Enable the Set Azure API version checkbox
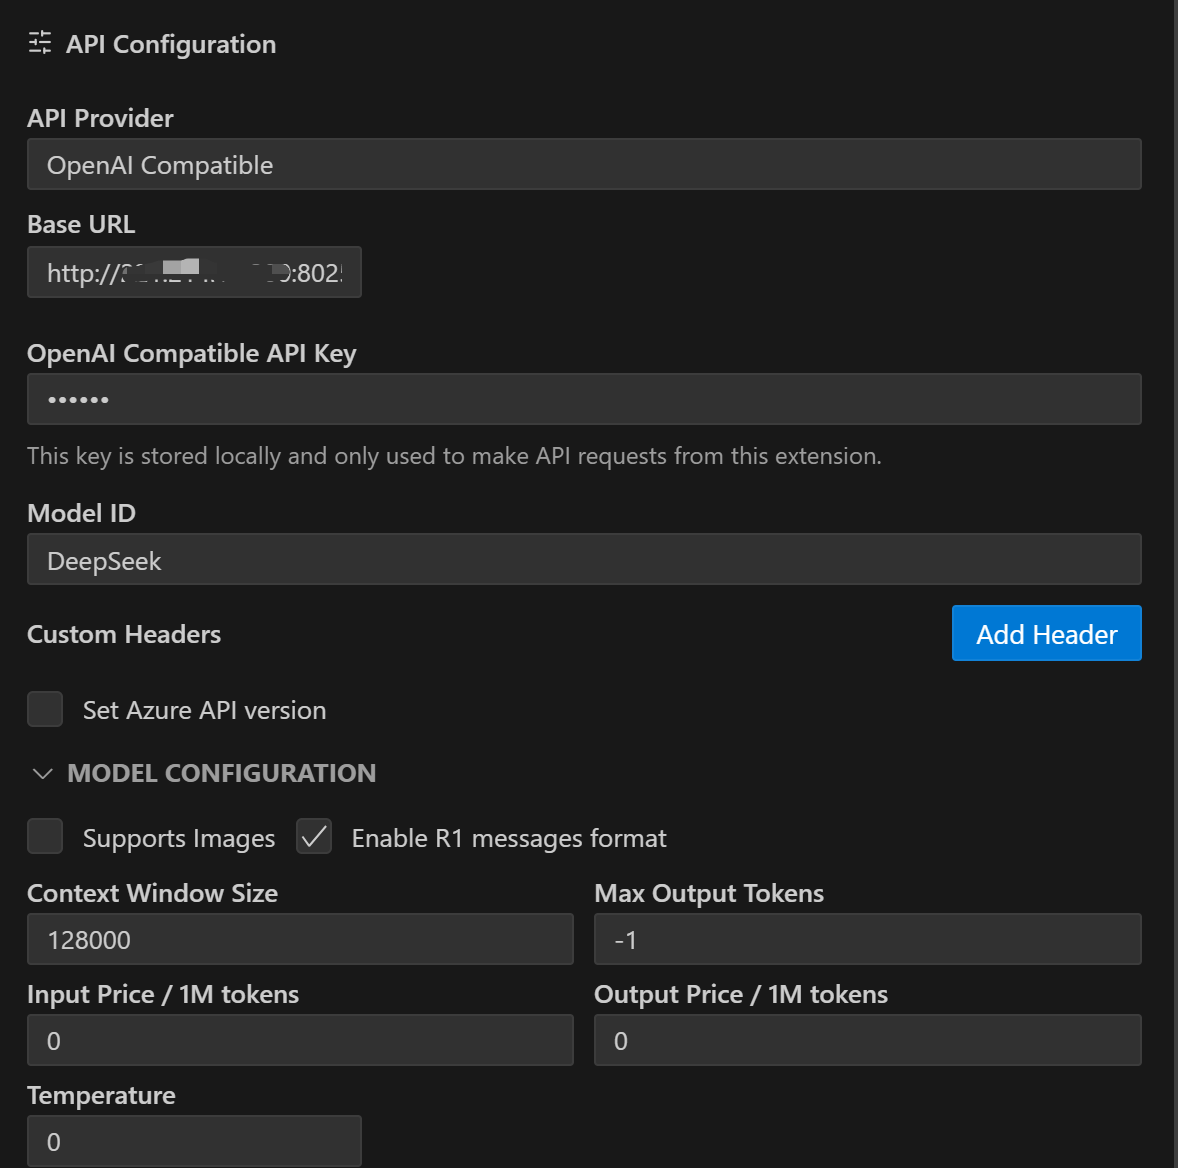Viewport: 1178px width, 1168px height. tap(45, 710)
